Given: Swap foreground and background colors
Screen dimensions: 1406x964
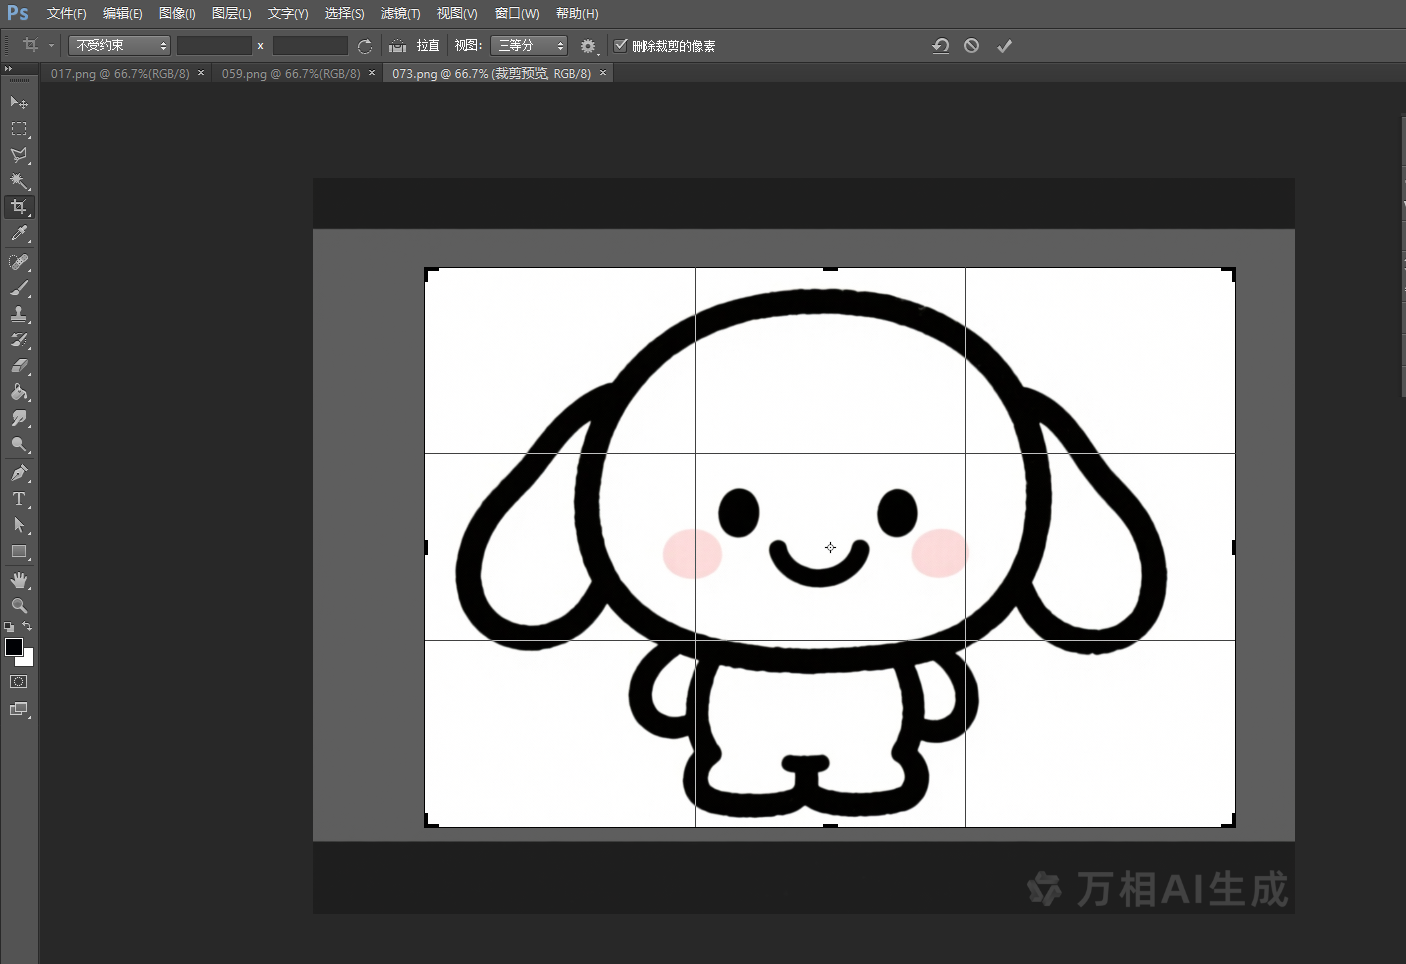Looking at the screenshot, I should coord(28,626).
